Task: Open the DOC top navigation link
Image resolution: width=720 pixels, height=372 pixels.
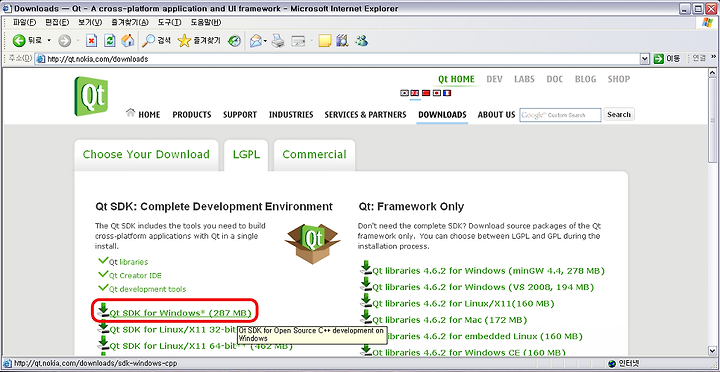Action: (x=555, y=79)
